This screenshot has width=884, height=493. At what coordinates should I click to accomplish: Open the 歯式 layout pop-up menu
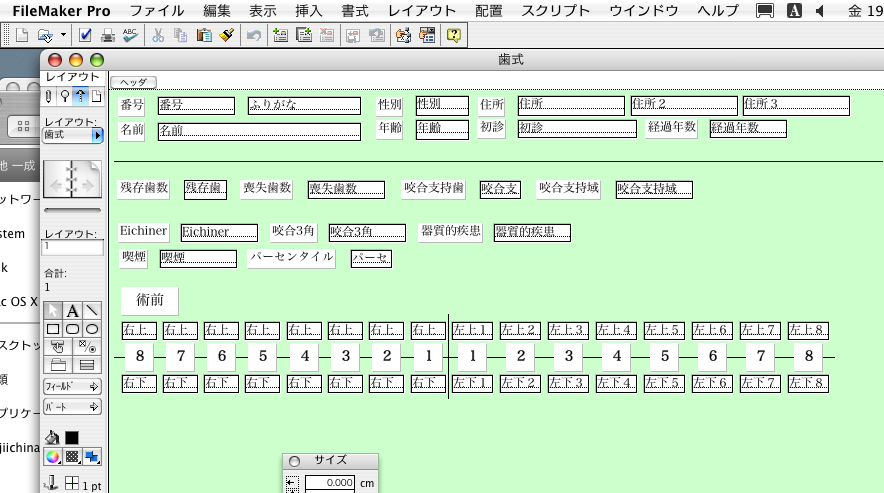(73, 135)
